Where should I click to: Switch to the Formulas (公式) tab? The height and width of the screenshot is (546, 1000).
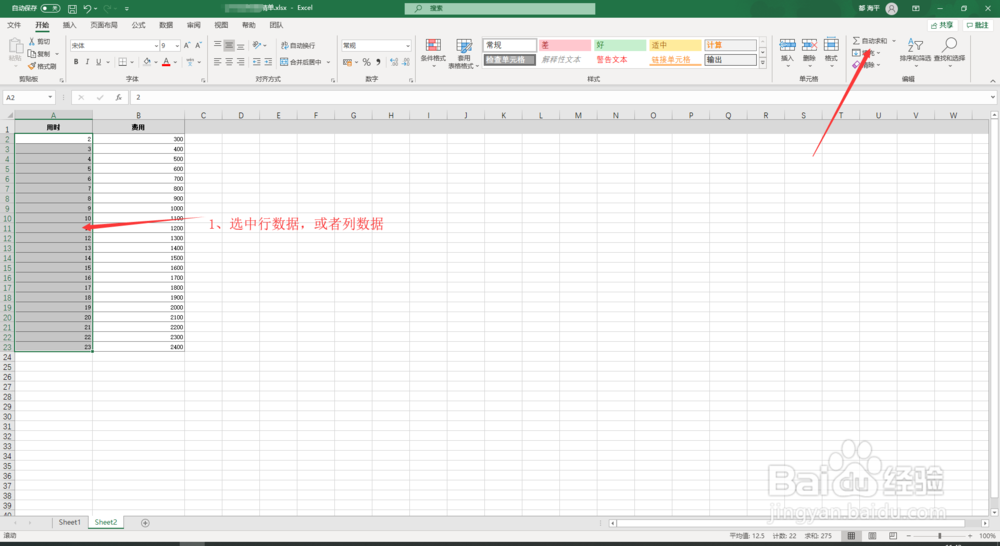(138, 25)
